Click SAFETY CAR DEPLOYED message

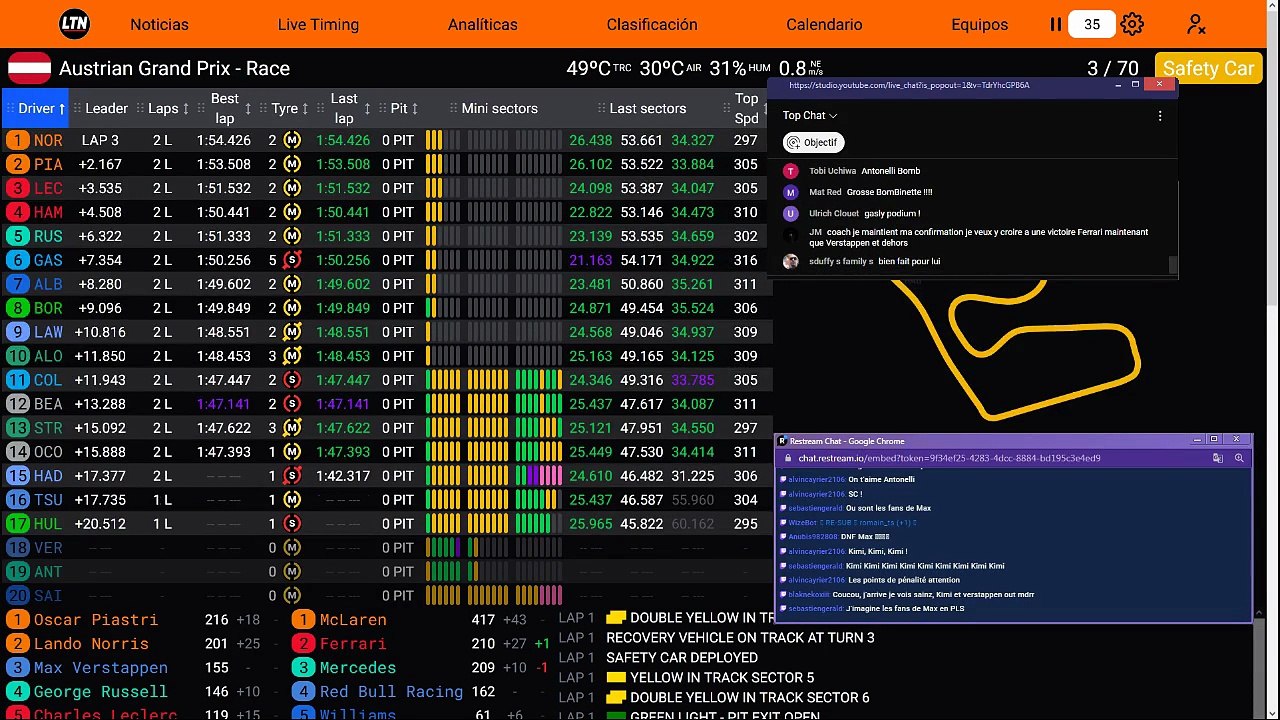681,658
